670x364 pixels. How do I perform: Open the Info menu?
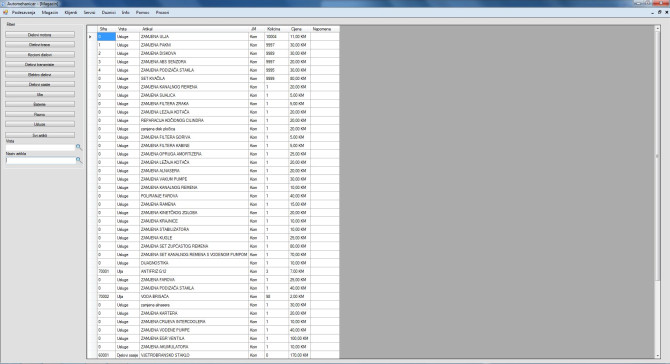(126, 12)
